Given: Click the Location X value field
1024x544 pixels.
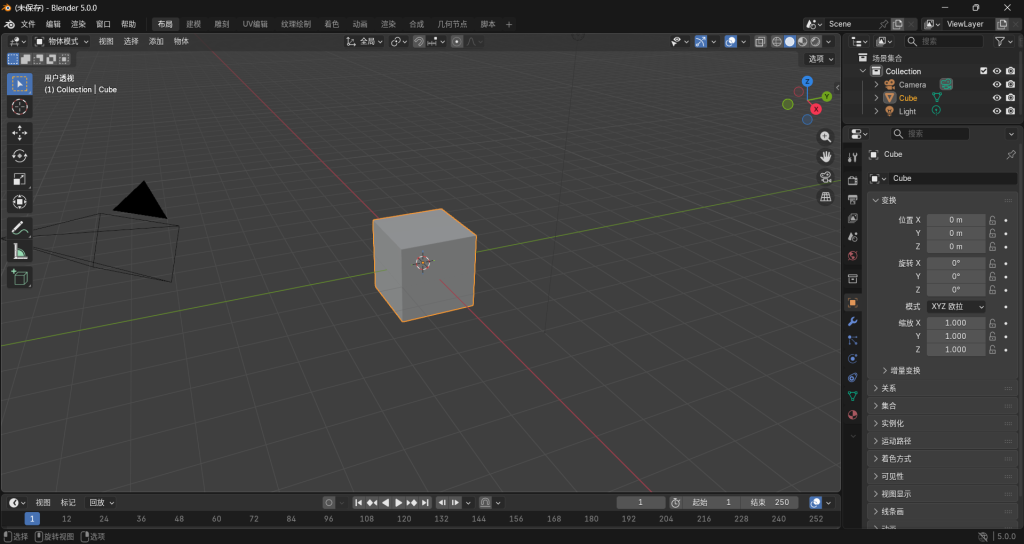Looking at the screenshot, I should point(955,220).
